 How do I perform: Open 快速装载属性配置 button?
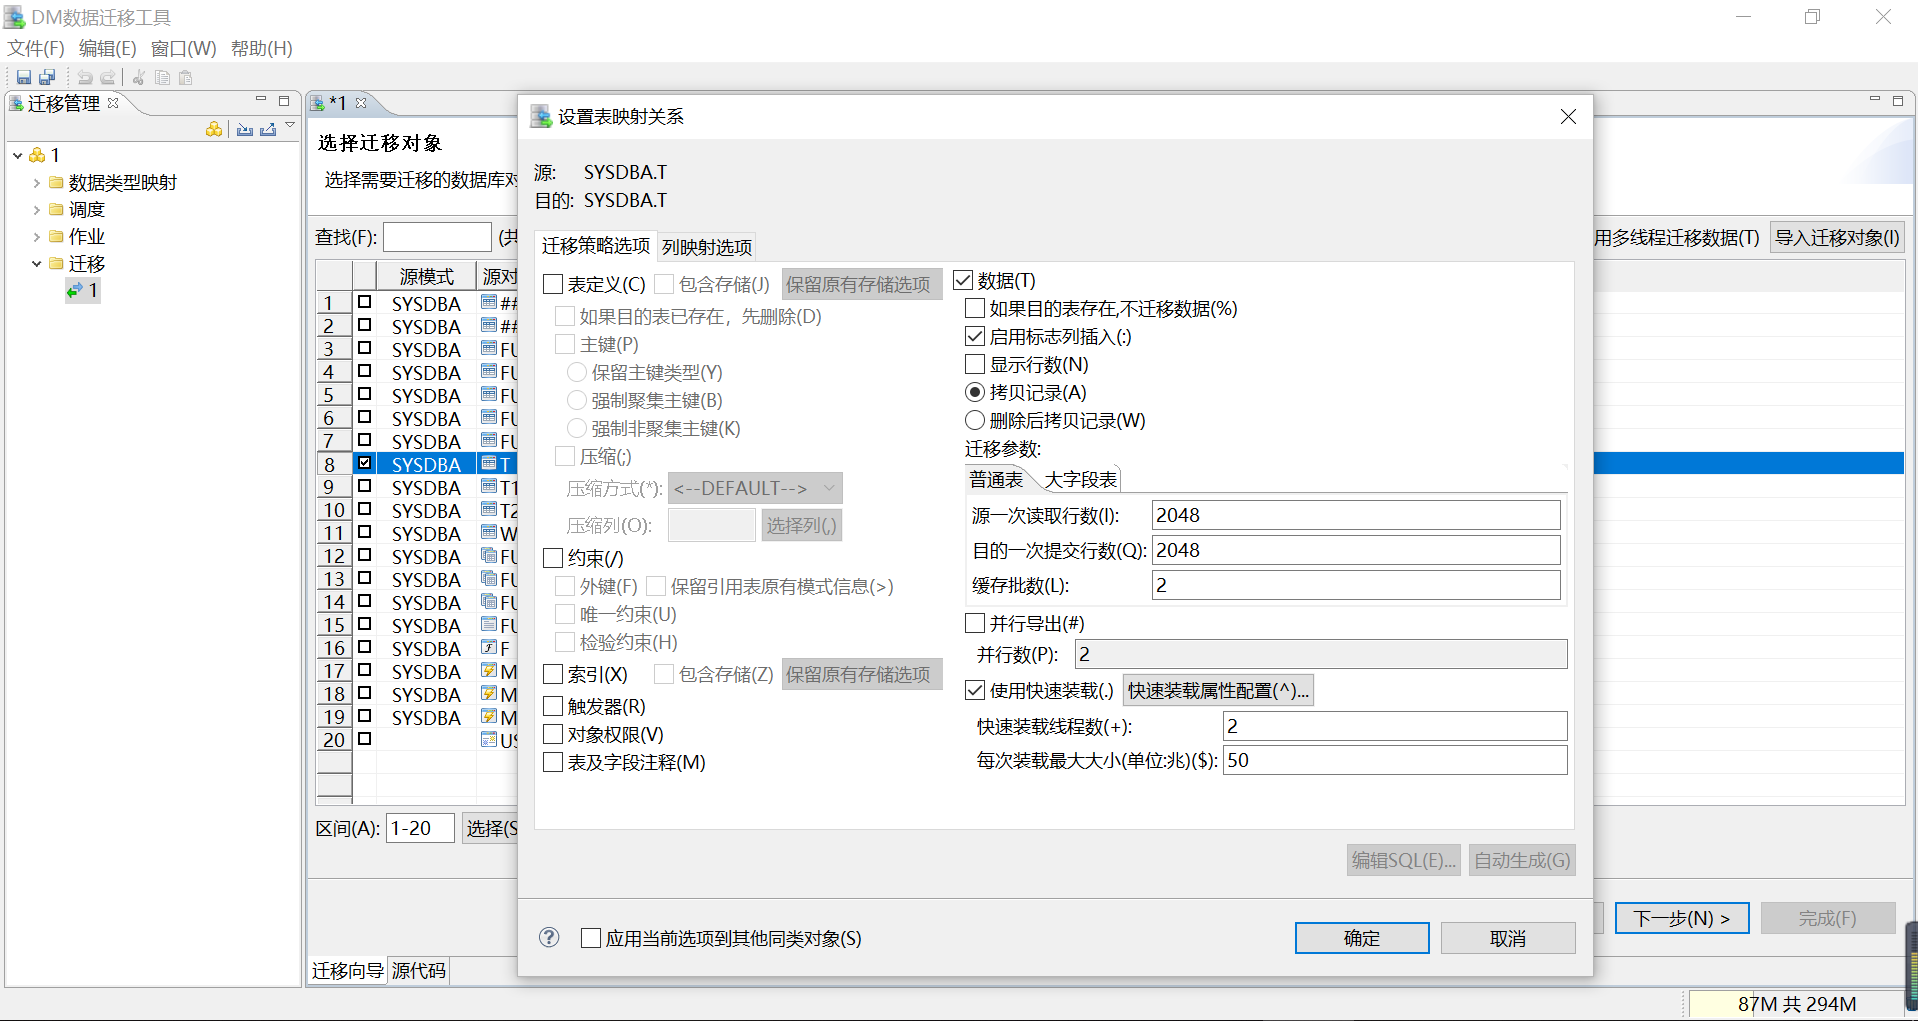[1218, 690]
